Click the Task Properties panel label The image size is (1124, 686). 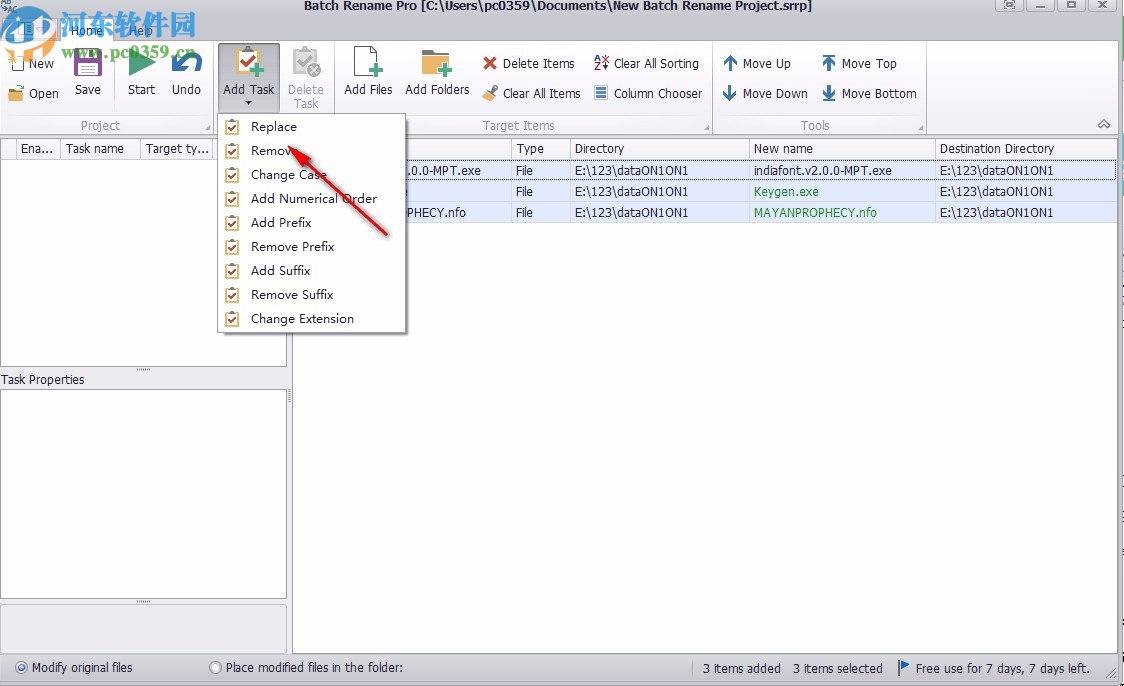click(x=42, y=380)
